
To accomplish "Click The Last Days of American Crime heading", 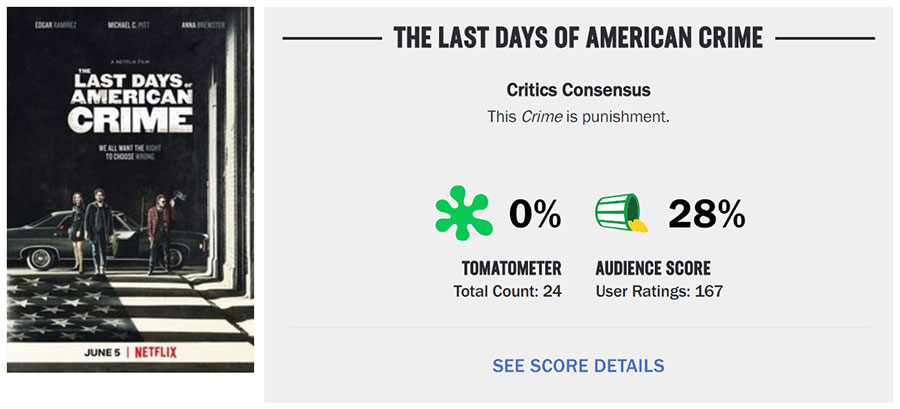I will pos(578,38).
